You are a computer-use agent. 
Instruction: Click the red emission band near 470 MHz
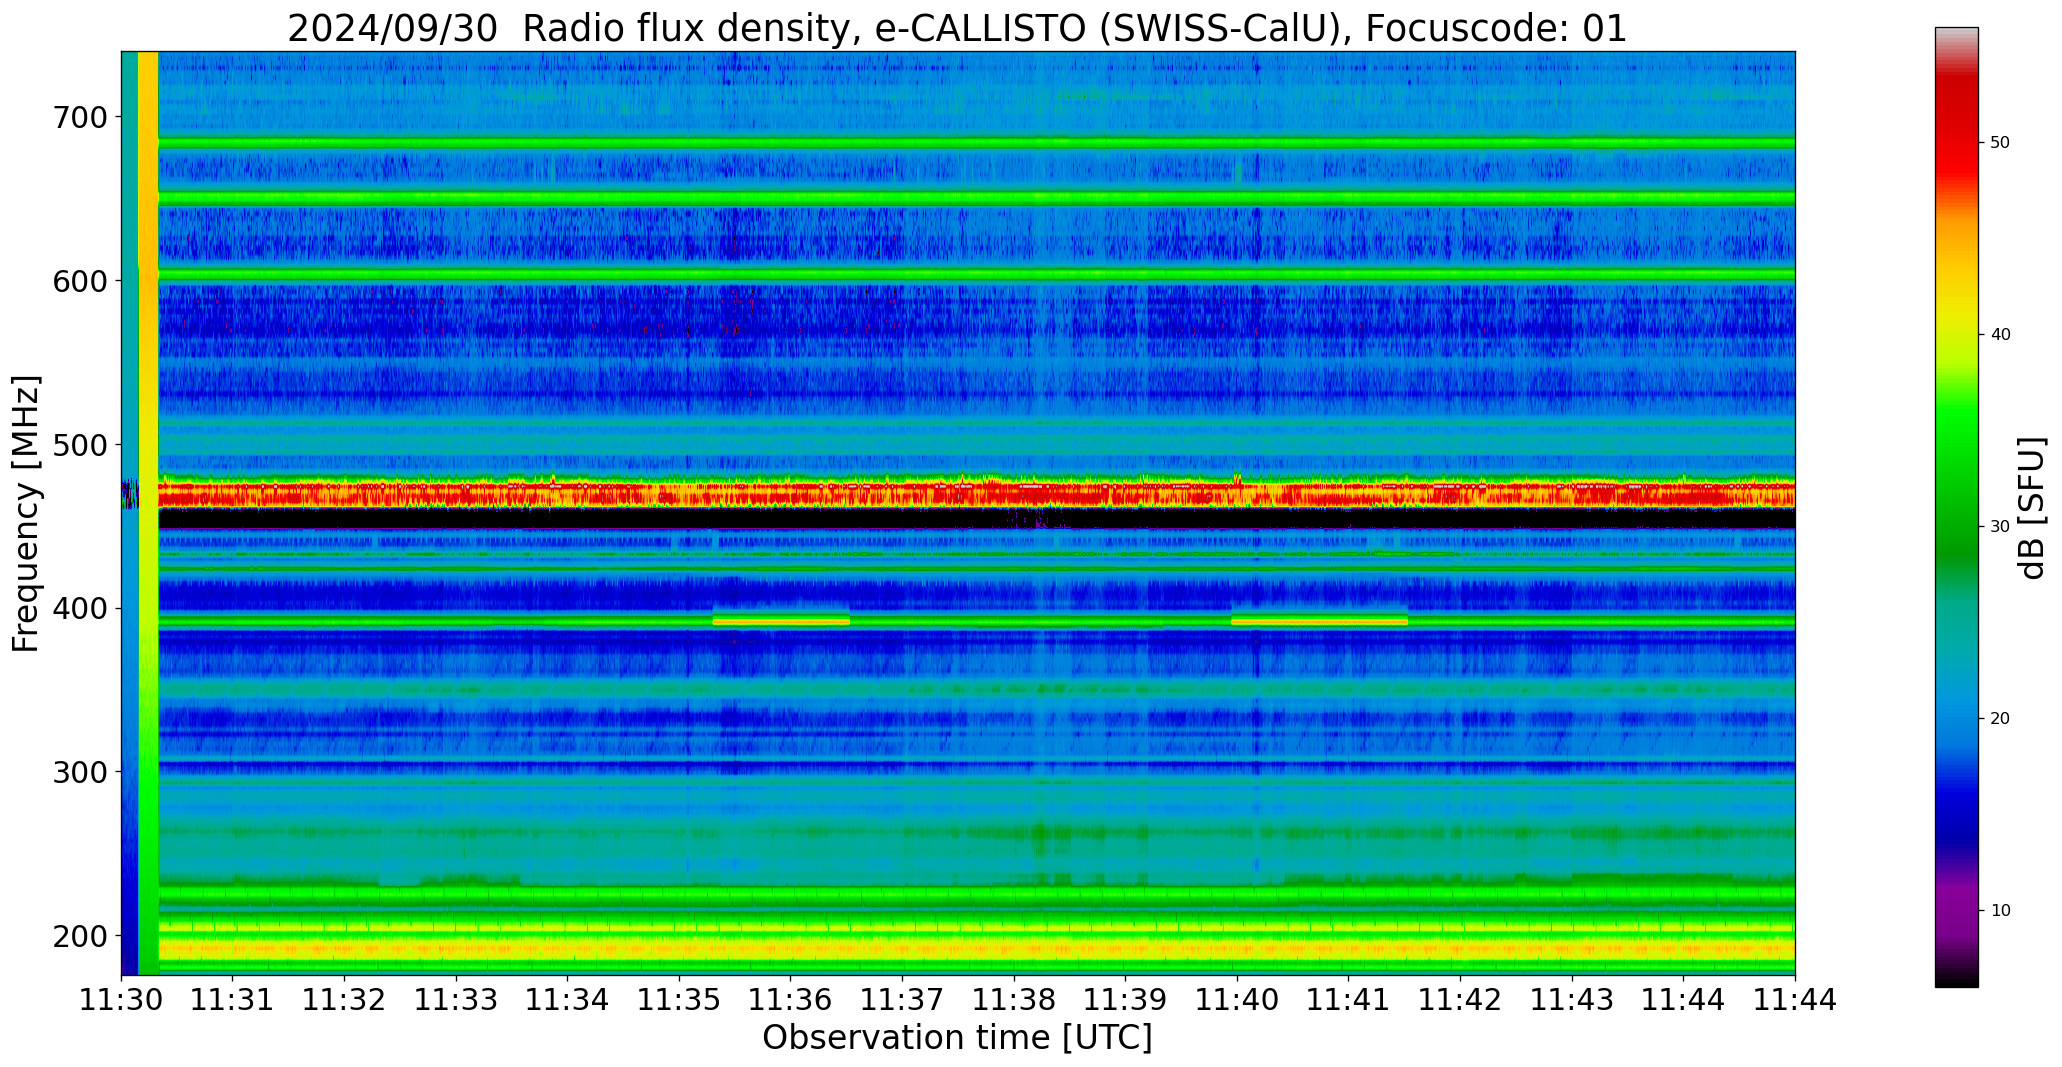pyautogui.click(x=976, y=494)
